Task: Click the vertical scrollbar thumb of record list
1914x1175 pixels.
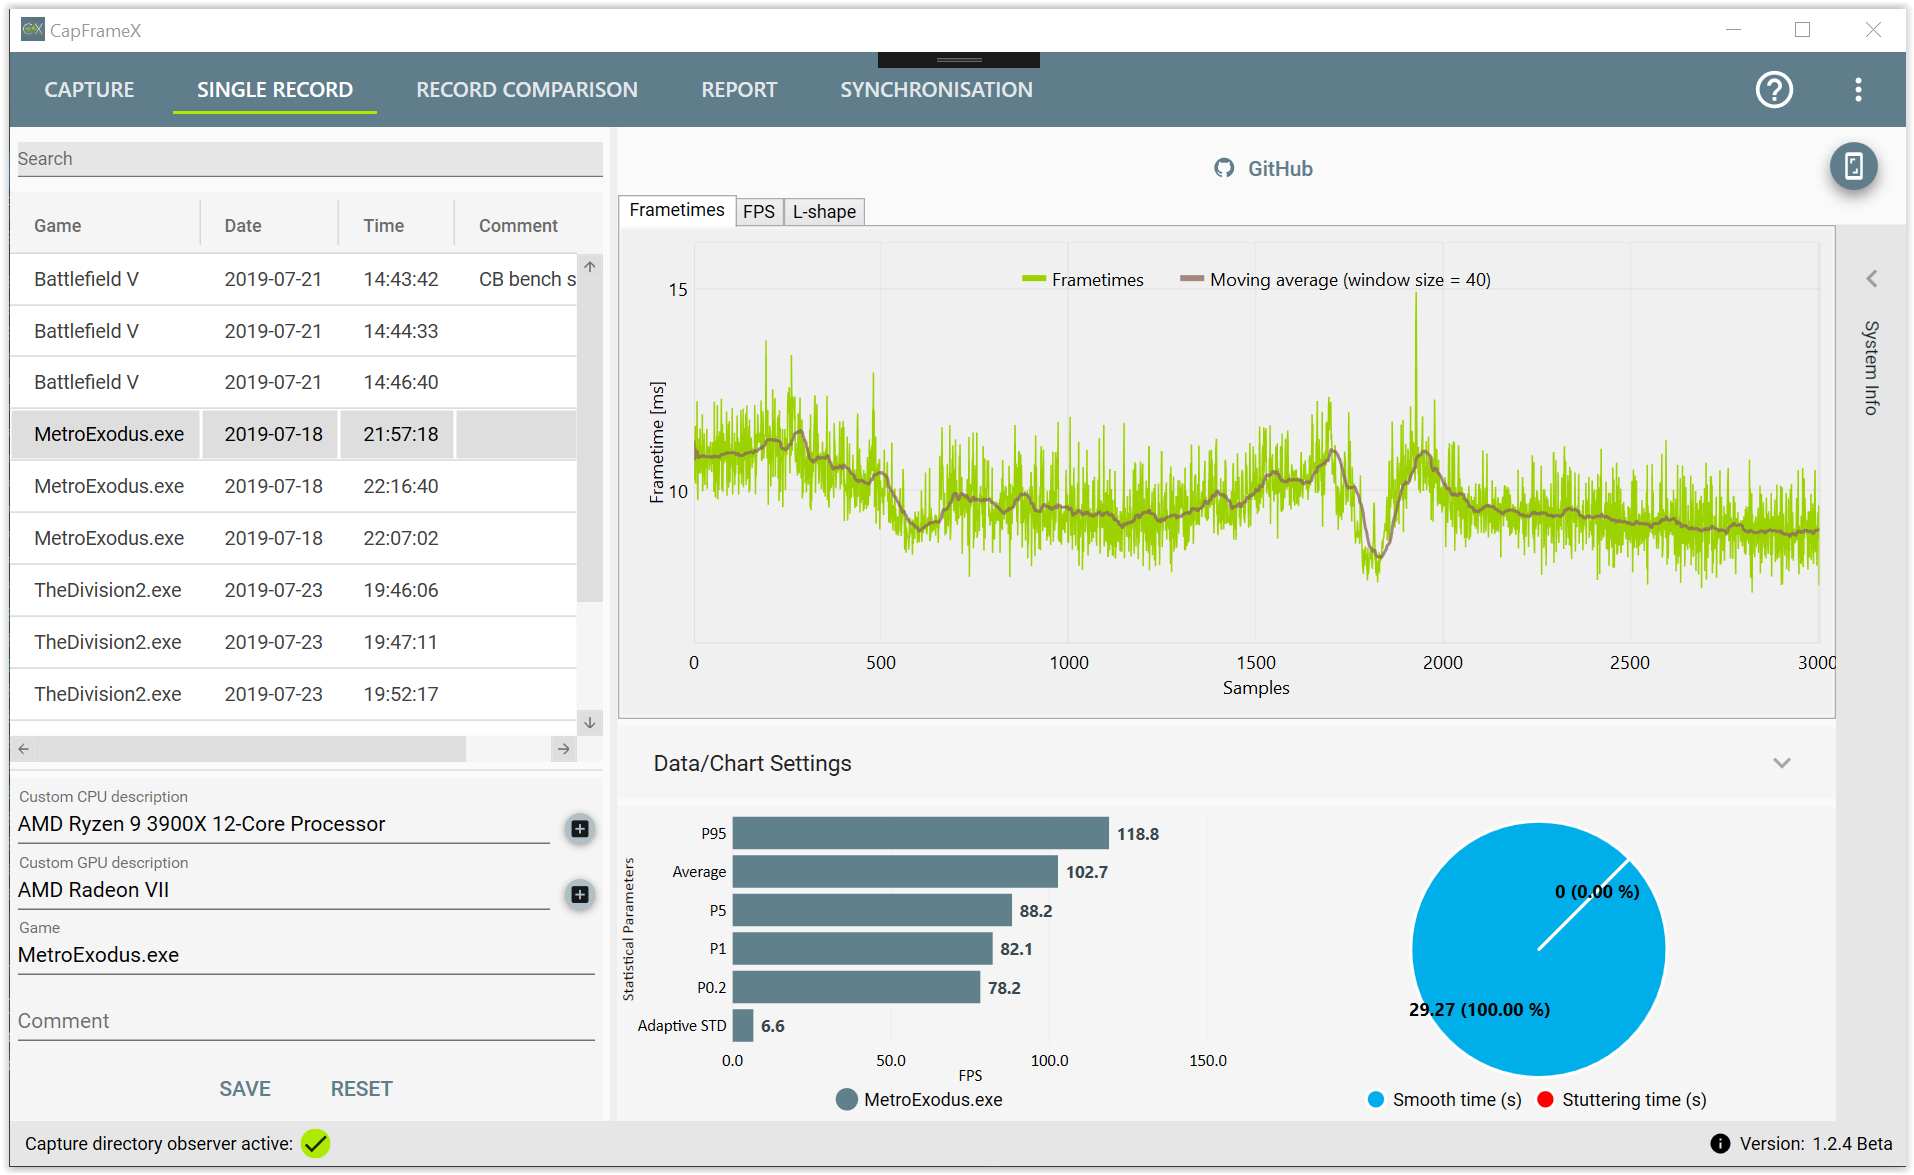Action: tap(590, 440)
